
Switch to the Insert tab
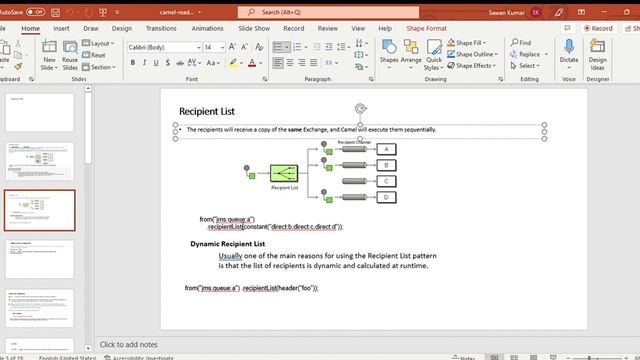click(61, 28)
